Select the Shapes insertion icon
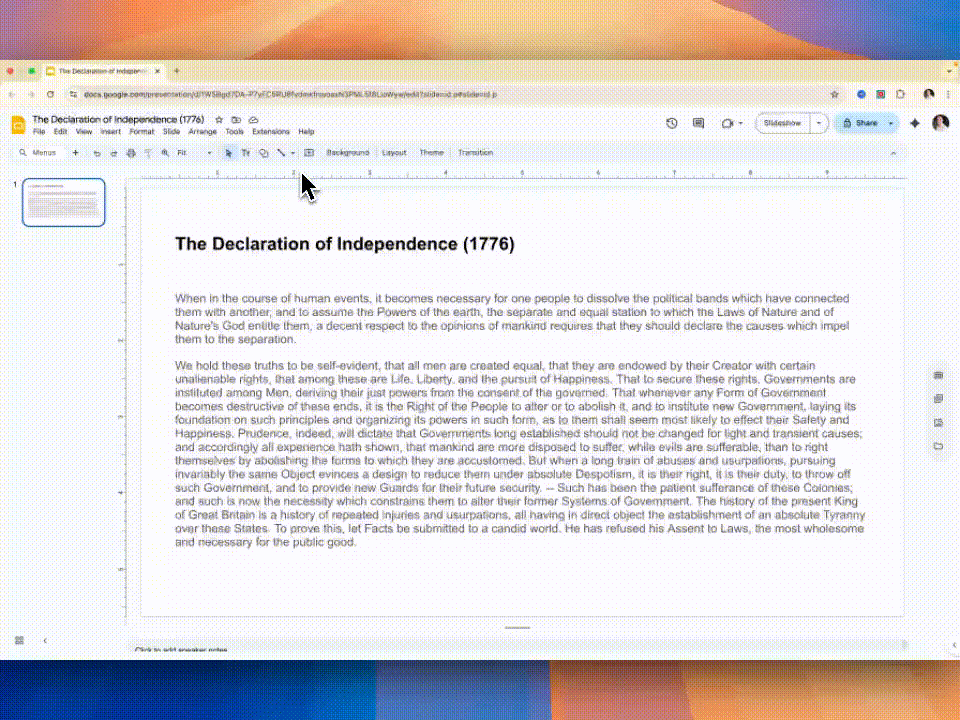Image resolution: width=960 pixels, height=720 pixels. pos(263,152)
